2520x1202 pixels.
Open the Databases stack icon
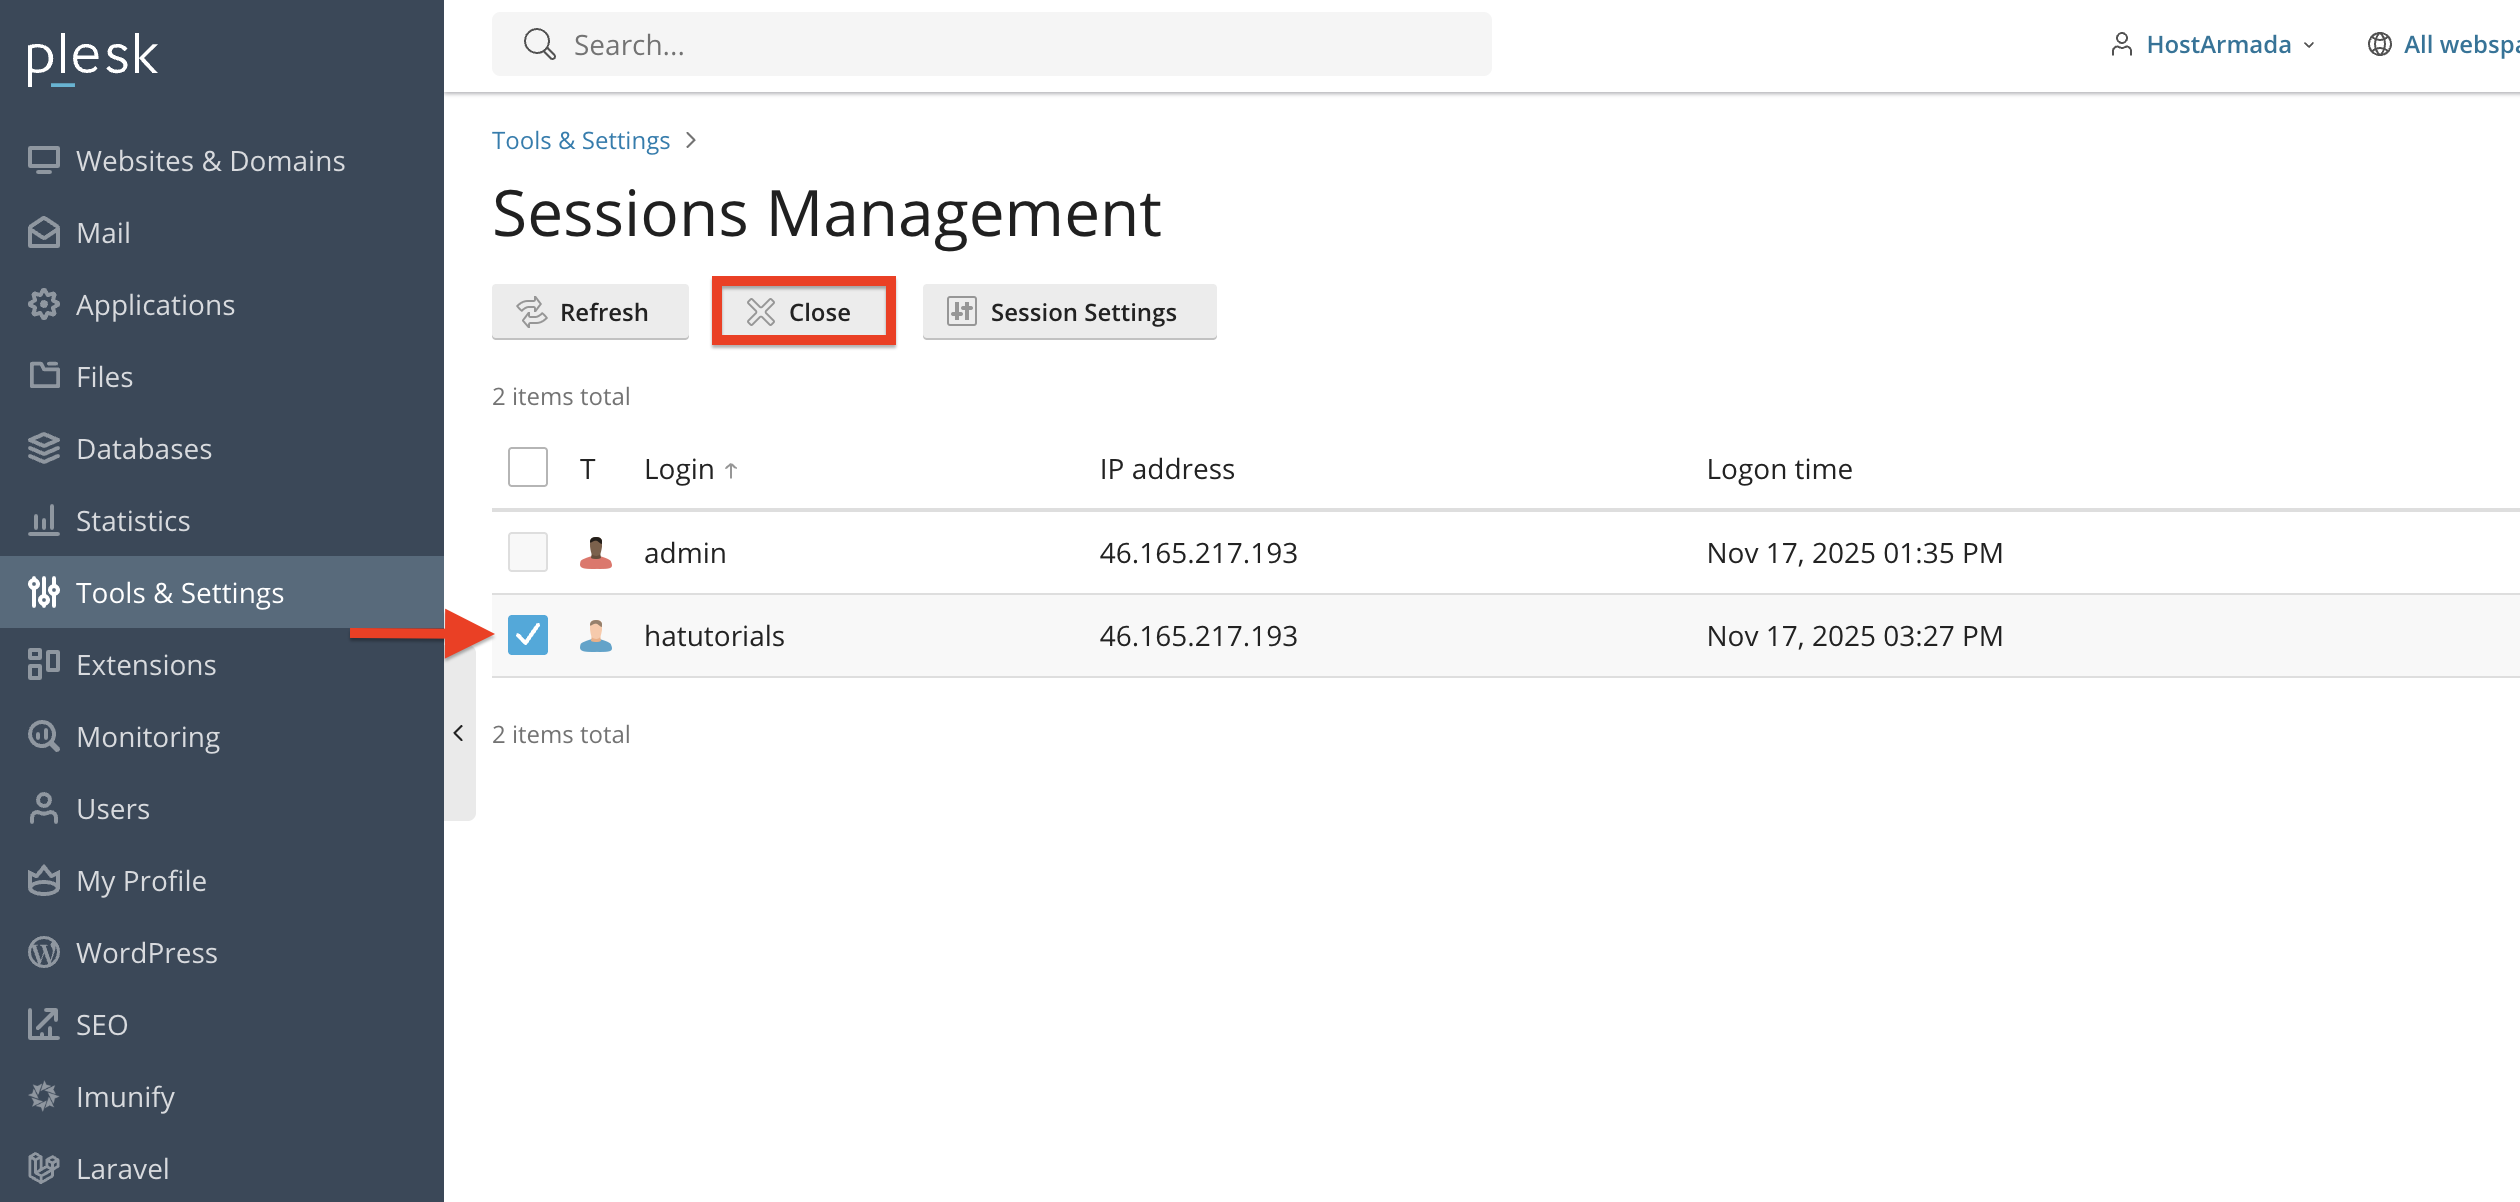pos(44,448)
